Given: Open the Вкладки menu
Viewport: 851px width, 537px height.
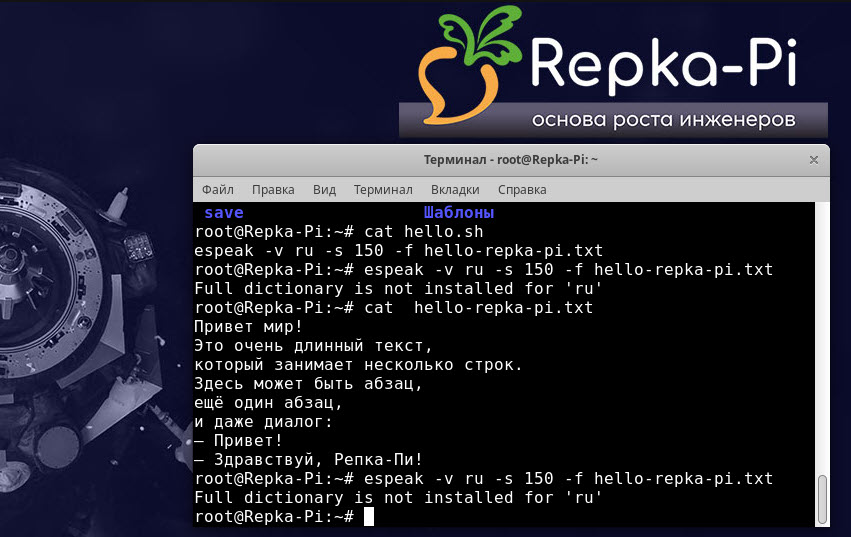Looking at the screenshot, I should click(x=455, y=189).
